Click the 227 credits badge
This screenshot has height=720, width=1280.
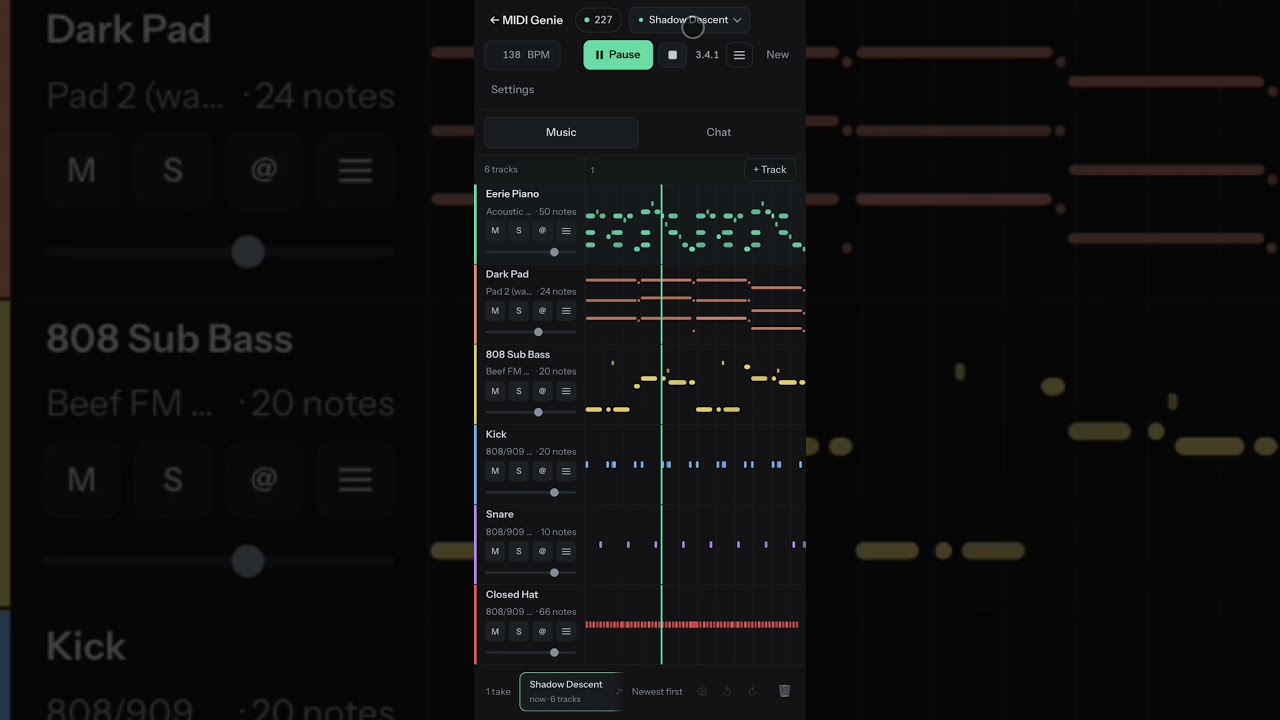[x=598, y=20]
